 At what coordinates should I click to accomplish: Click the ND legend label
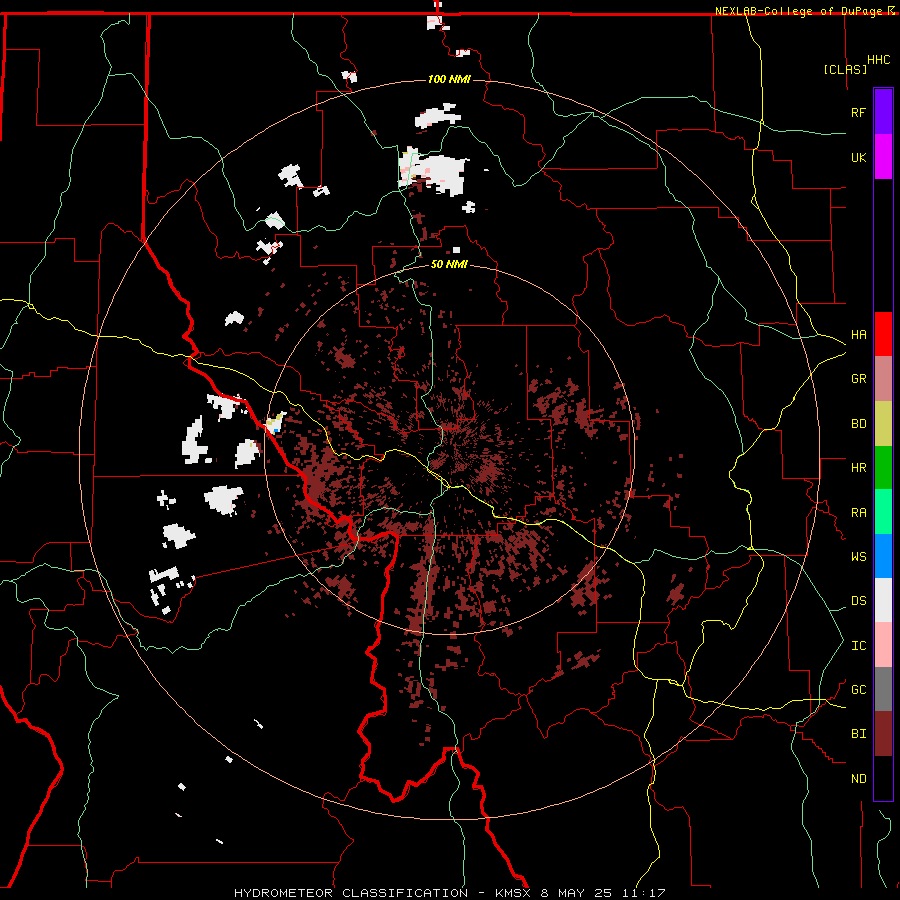pos(858,779)
